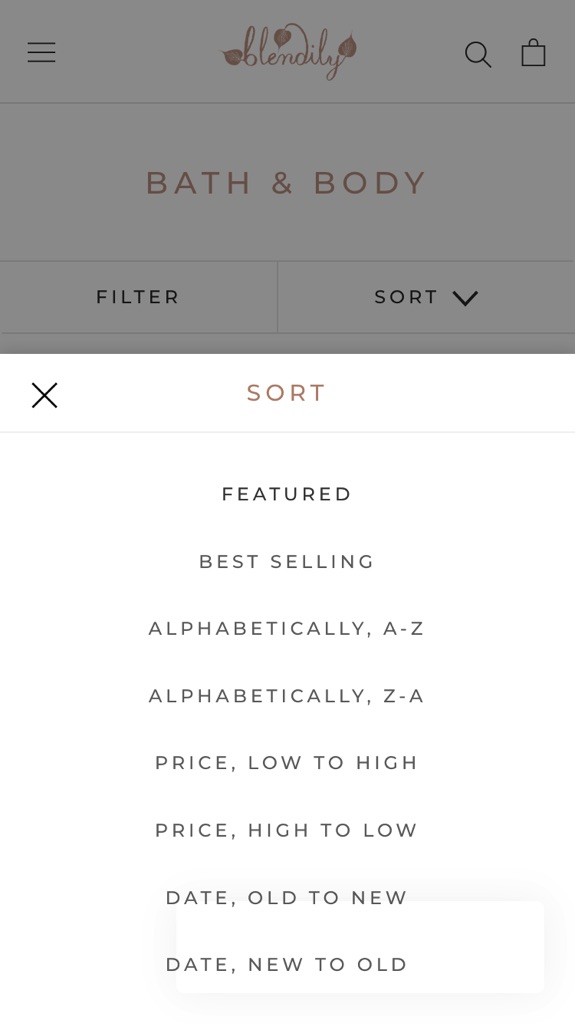The image size is (575, 1024).
Task: Close the Sort panel with X
Action: 44,395
